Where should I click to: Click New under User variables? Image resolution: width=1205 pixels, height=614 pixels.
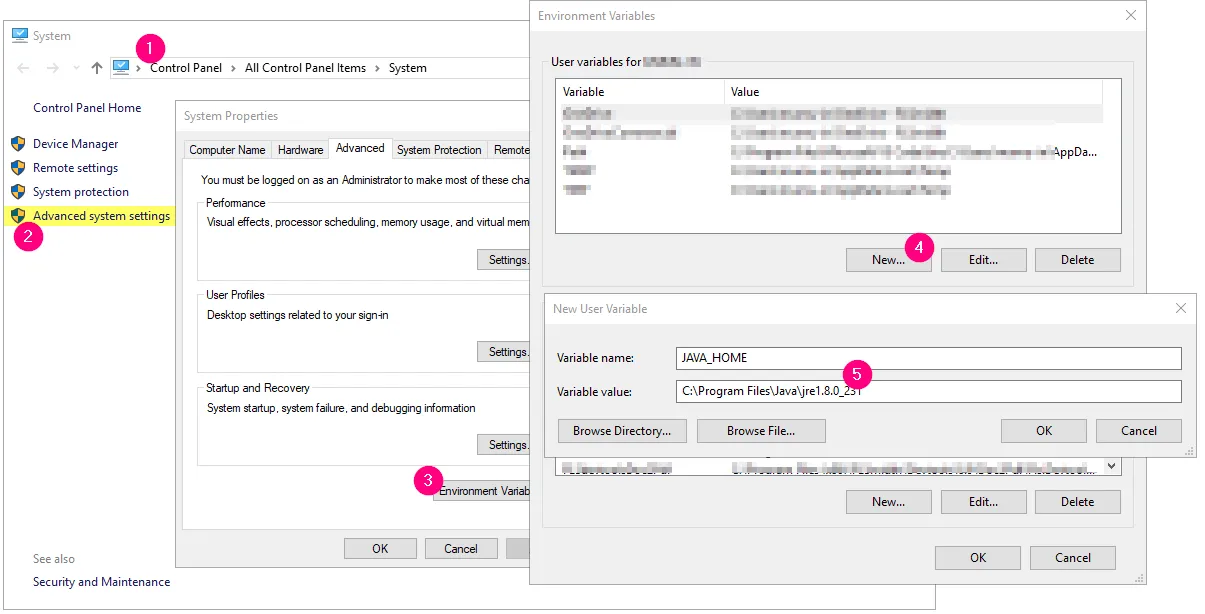[888, 260]
